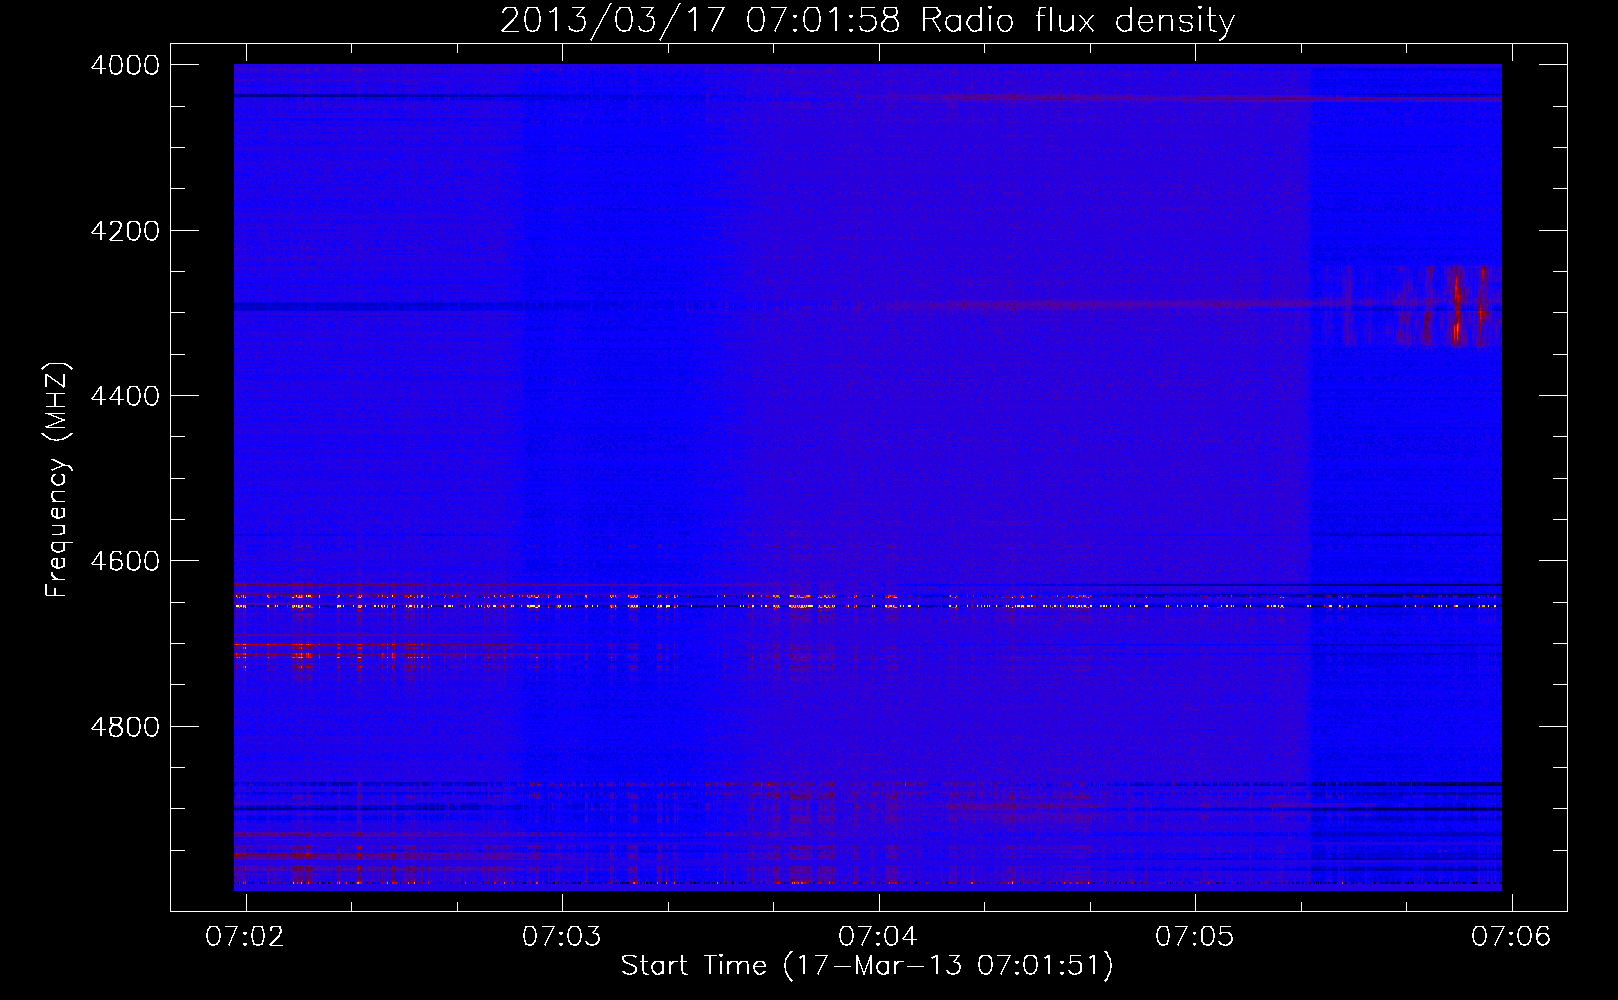This screenshot has height=1000, width=1618.
Task: Click the 07:04 time axis label
Action: click(878, 936)
